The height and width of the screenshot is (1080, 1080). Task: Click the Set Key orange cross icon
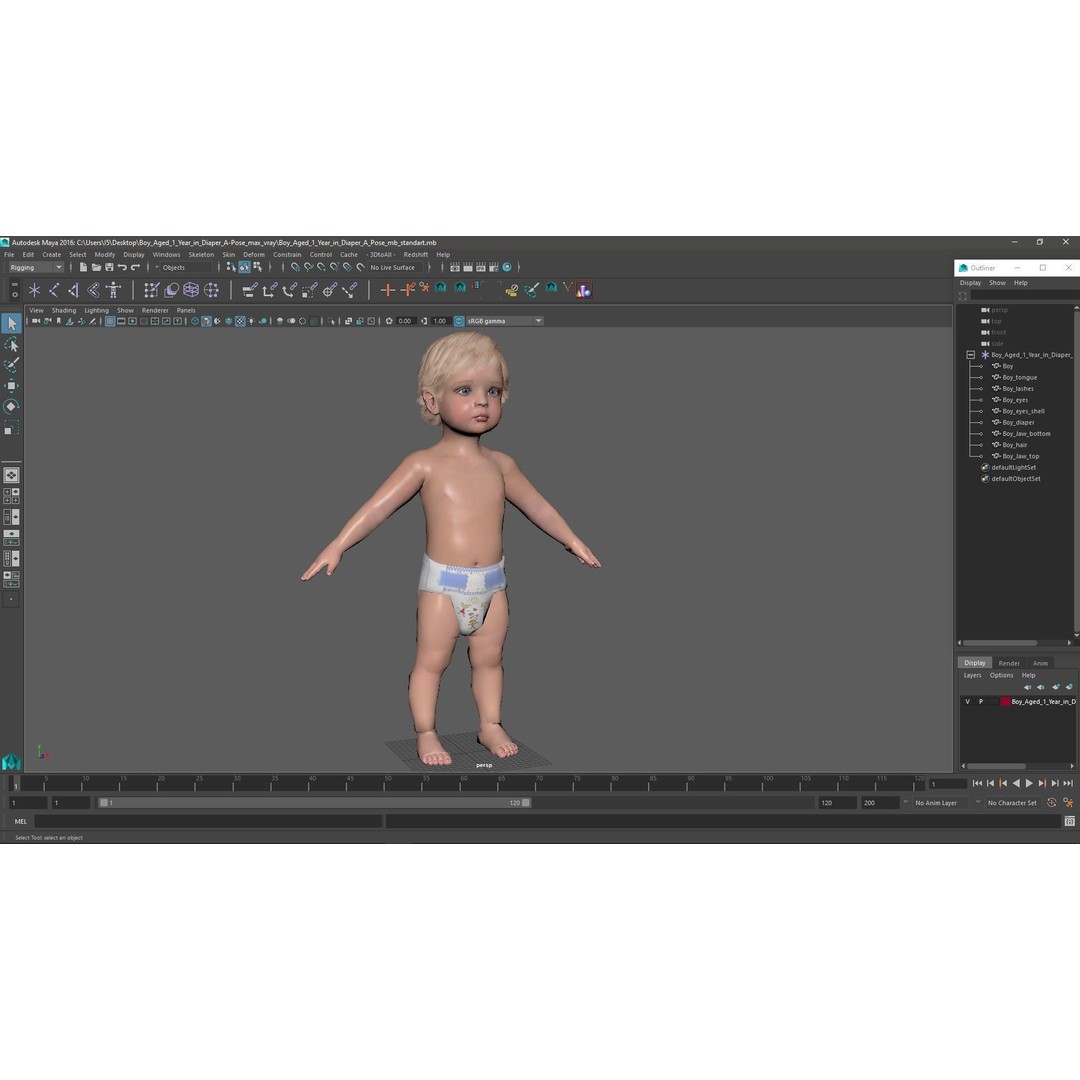(387, 290)
